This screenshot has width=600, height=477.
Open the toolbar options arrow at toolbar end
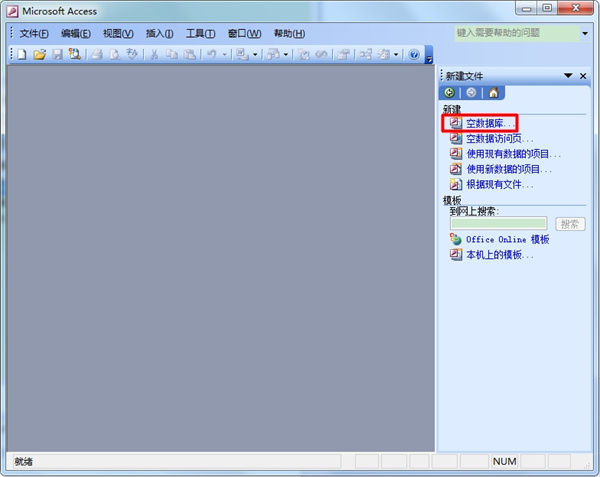pyautogui.click(x=429, y=55)
